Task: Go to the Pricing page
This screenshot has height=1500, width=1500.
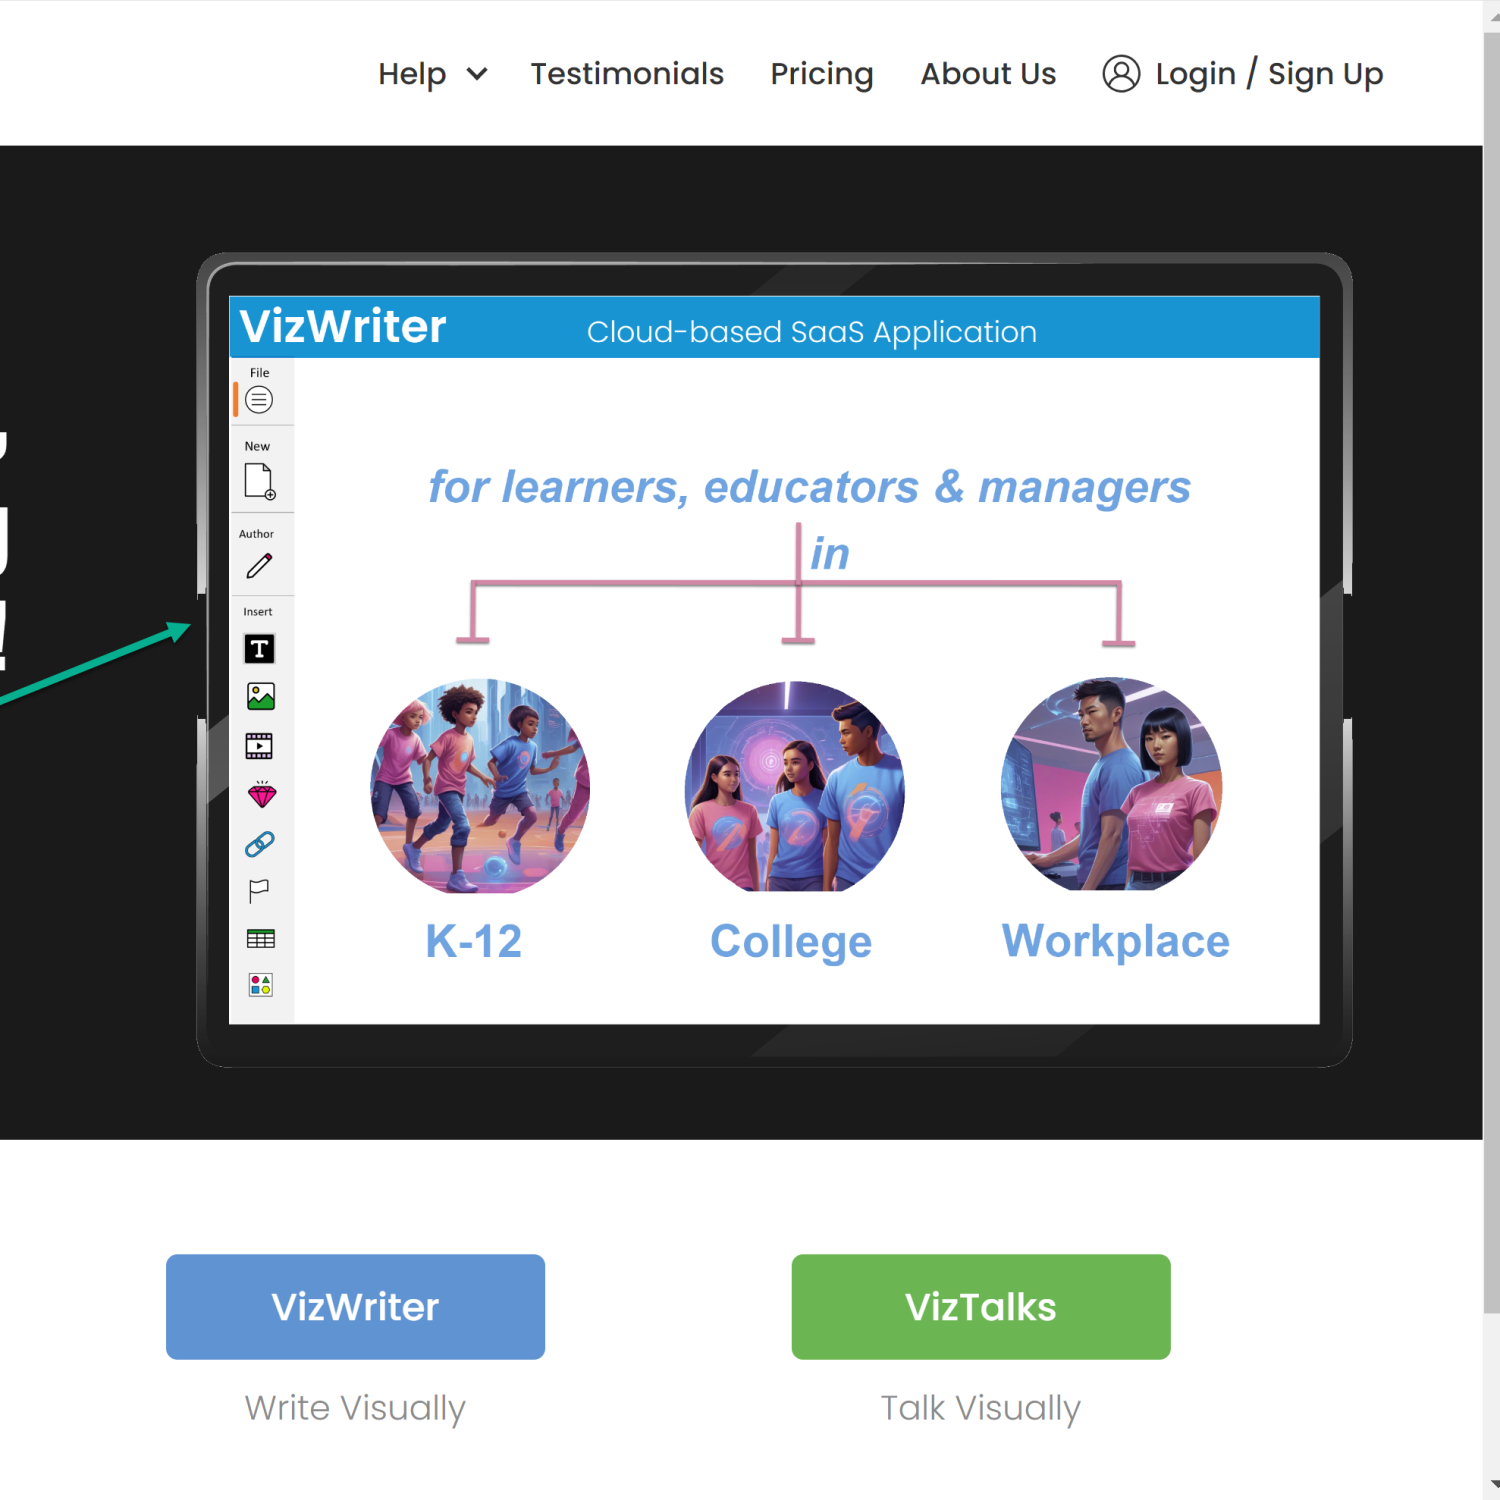Action: click(x=822, y=74)
